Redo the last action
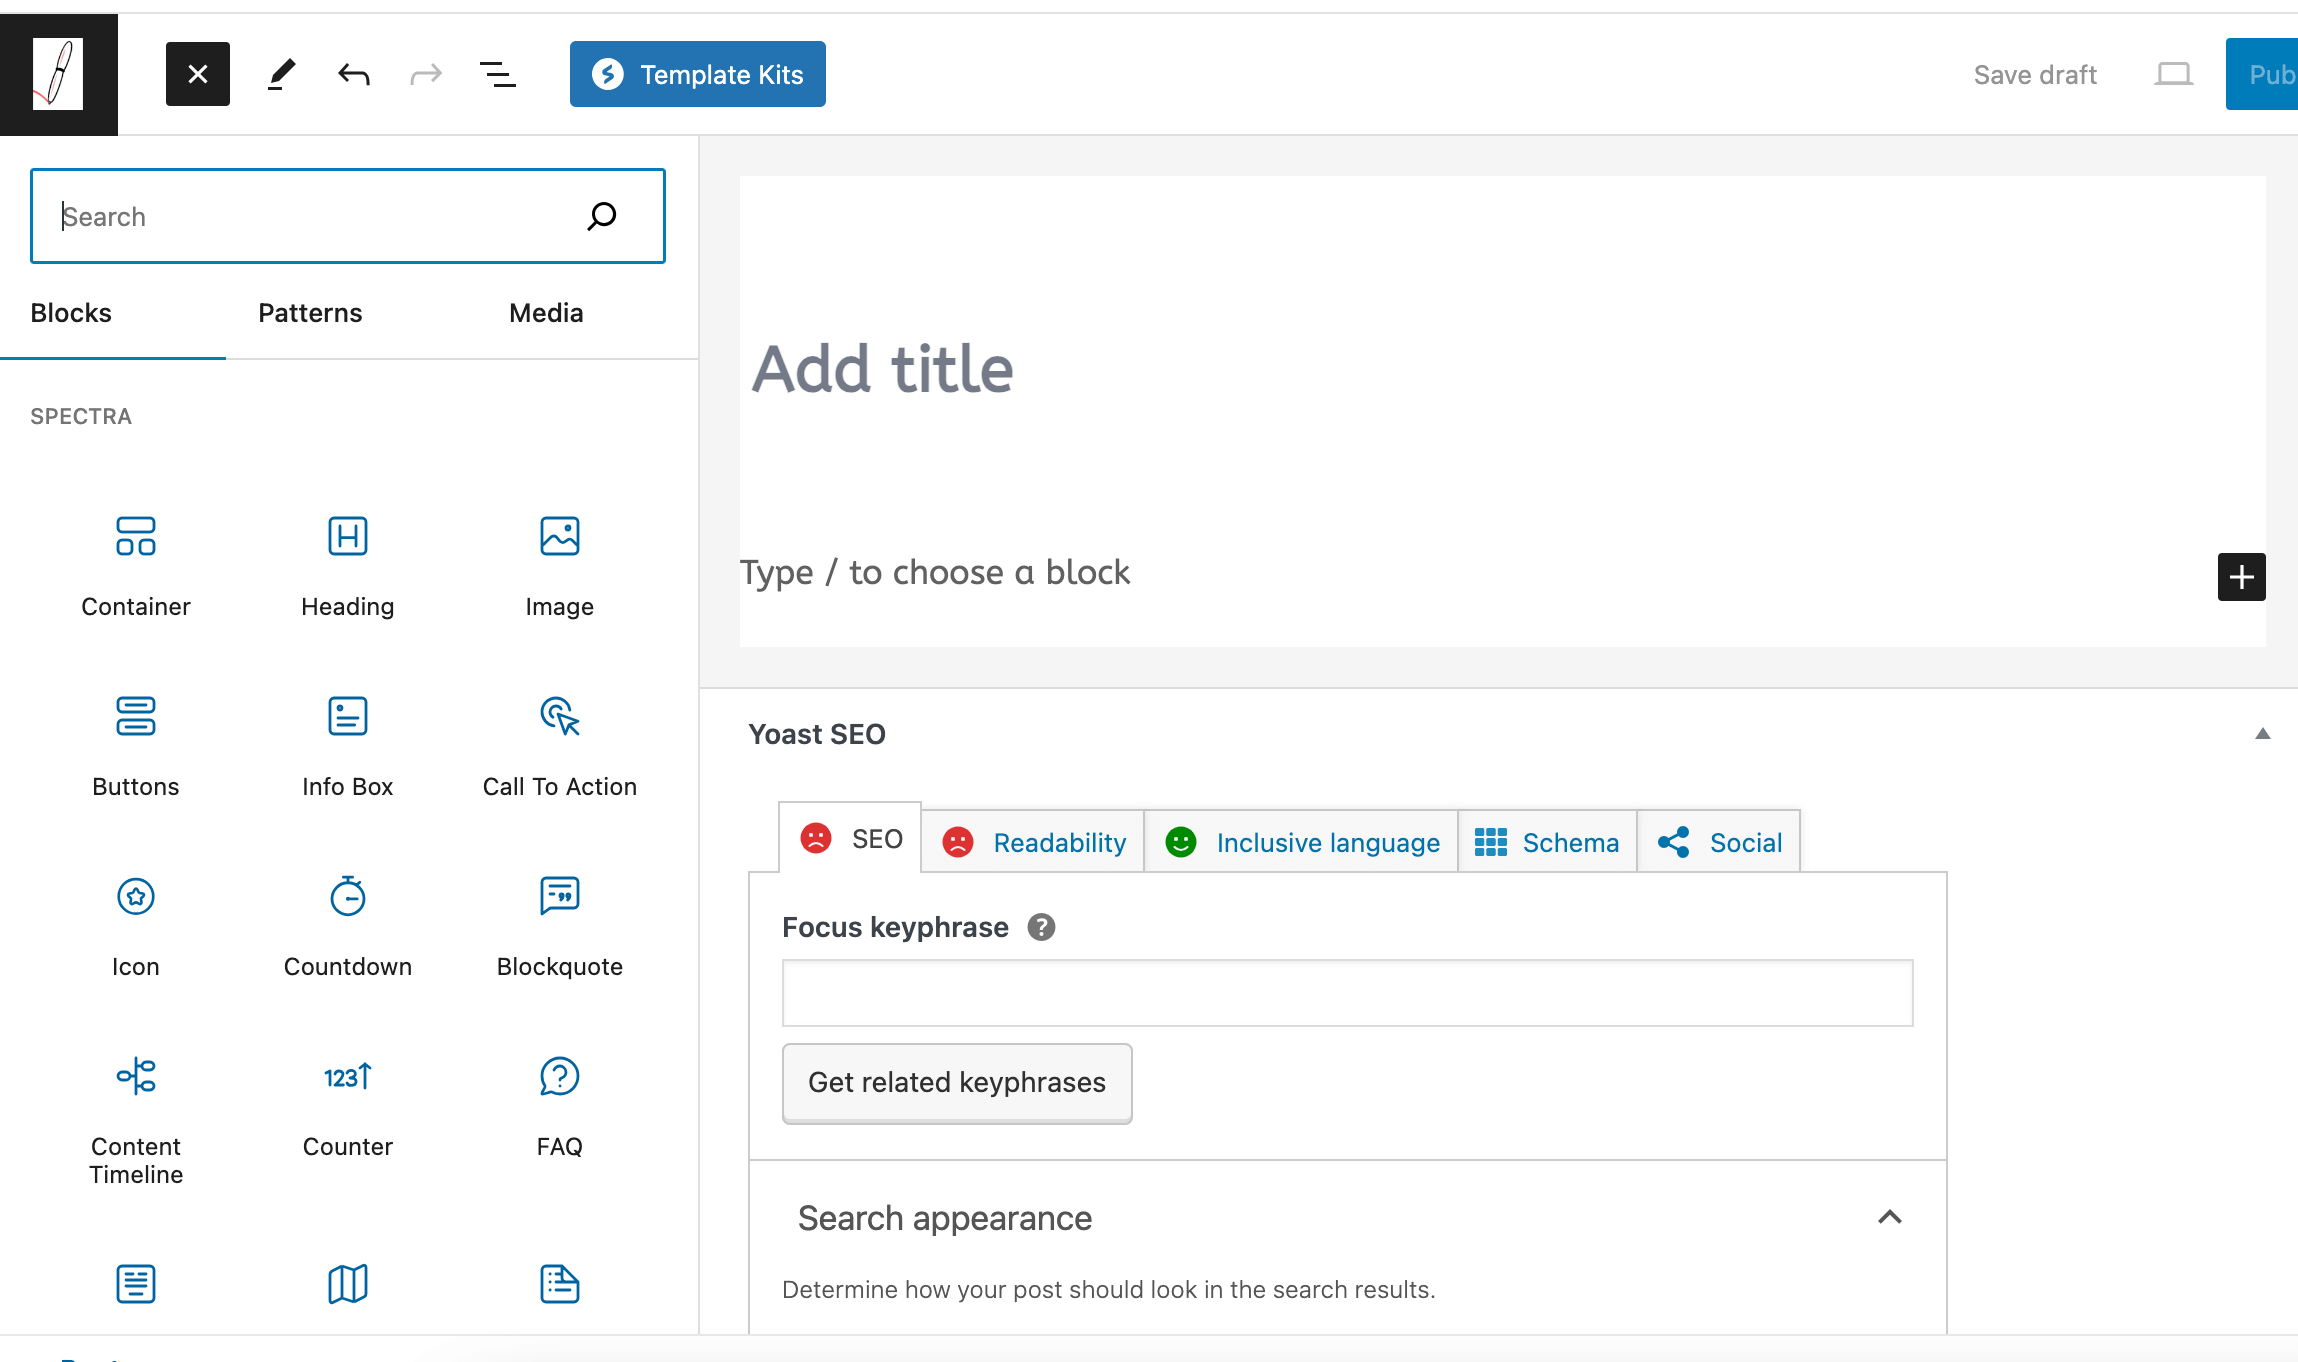The height and width of the screenshot is (1362, 2298). [x=426, y=74]
